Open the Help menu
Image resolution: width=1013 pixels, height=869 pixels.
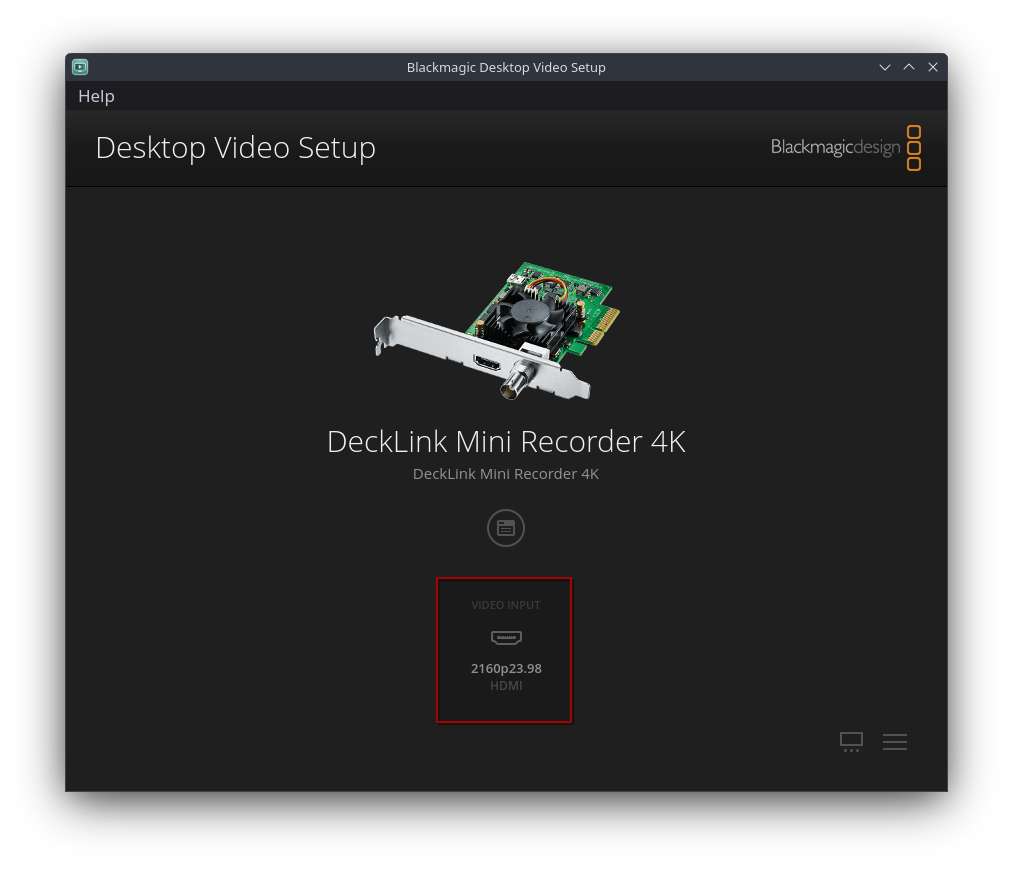click(96, 95)
